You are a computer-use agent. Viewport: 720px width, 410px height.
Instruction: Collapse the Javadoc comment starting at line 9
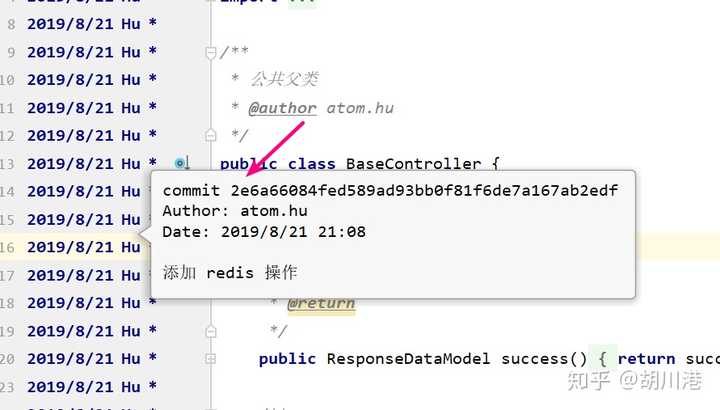(x=211, y=53)
